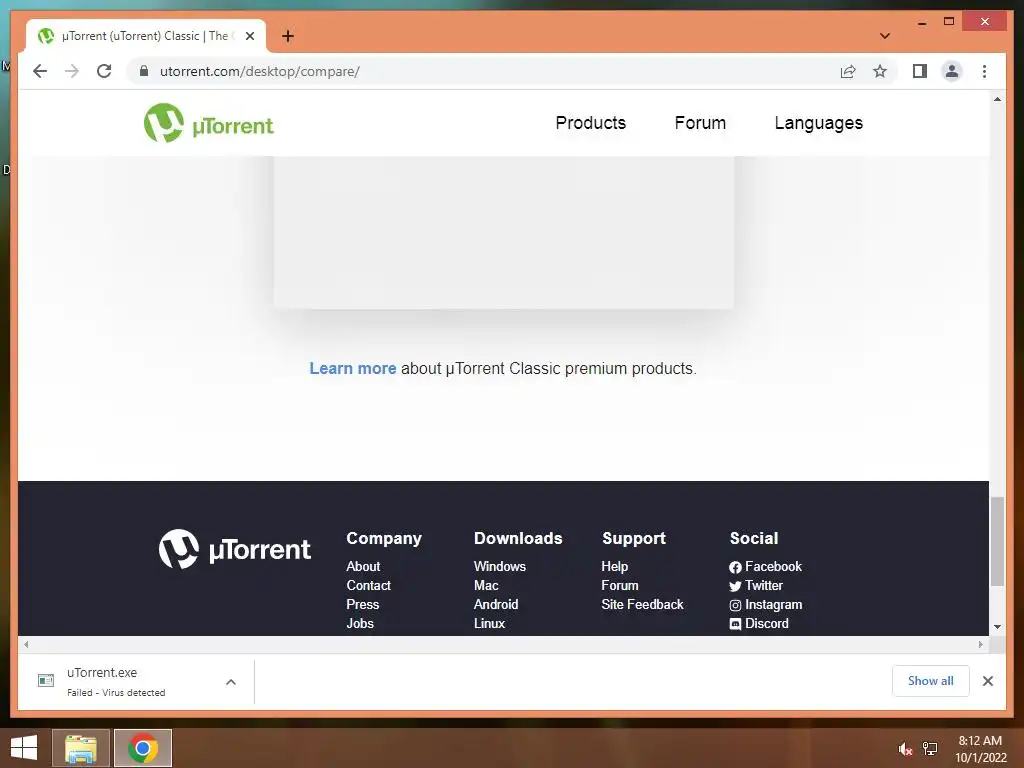Open File Explorer from the taskbar

(x=80, y=748)
